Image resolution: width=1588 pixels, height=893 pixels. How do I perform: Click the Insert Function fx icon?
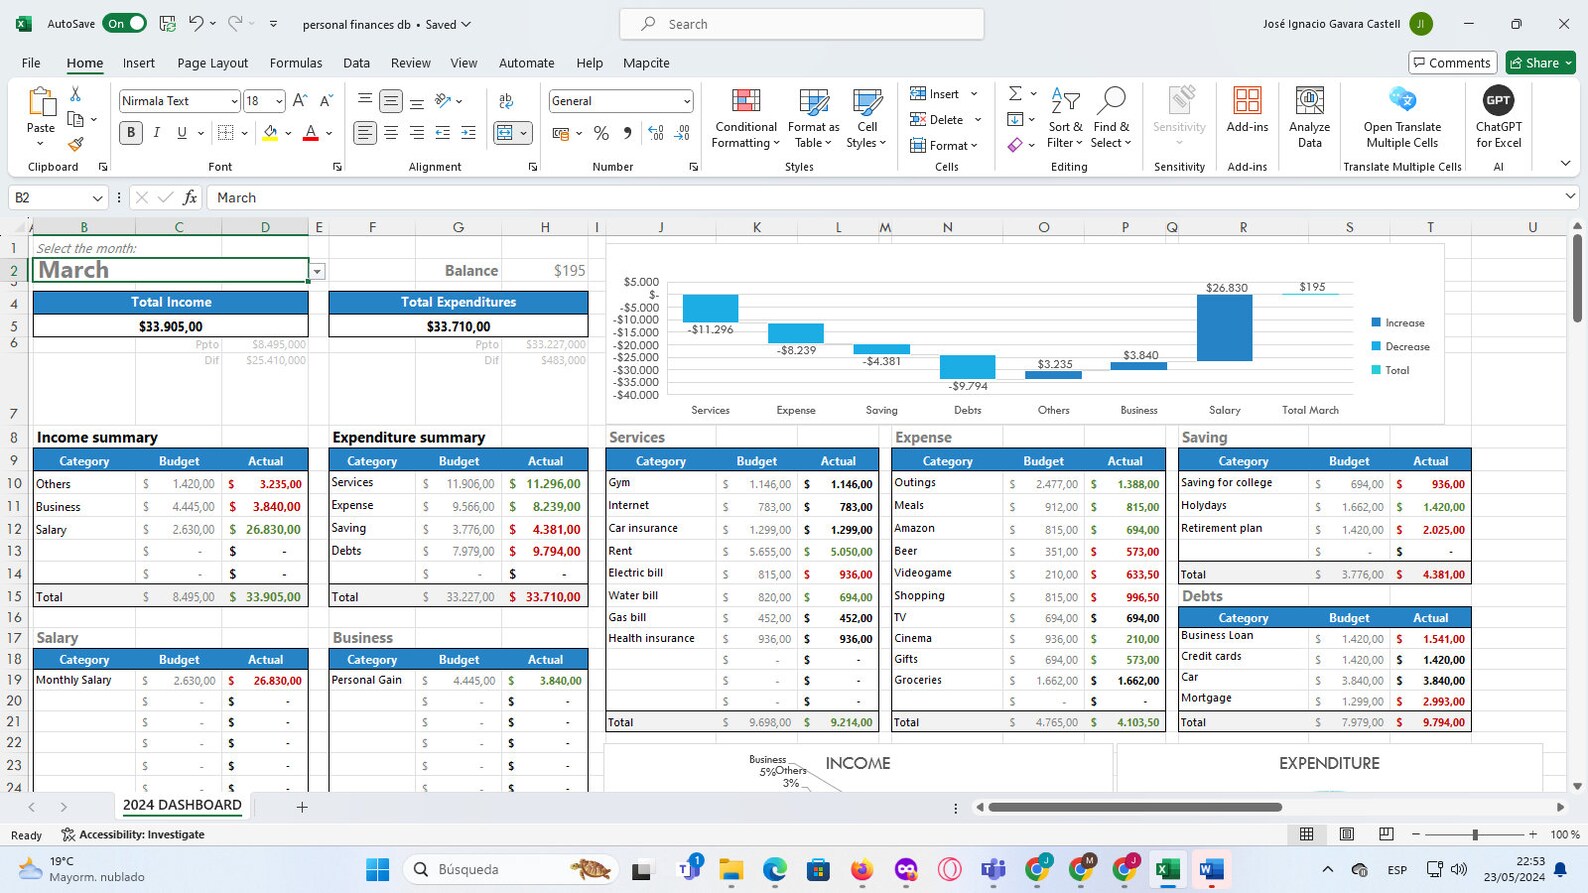click(x=190, y=198)
